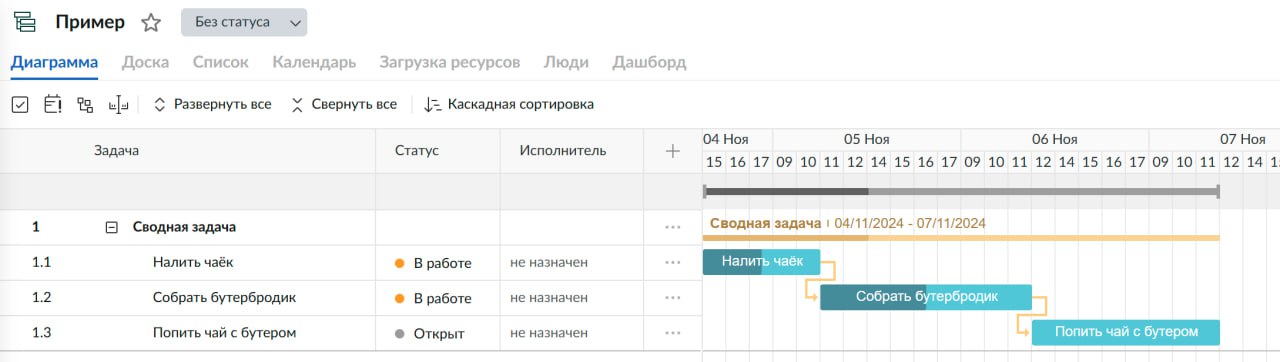Open the Без статуса status dropdown
Viewport: 1280px width, 362px height.
pyautogui.click(x=244, y=22)
